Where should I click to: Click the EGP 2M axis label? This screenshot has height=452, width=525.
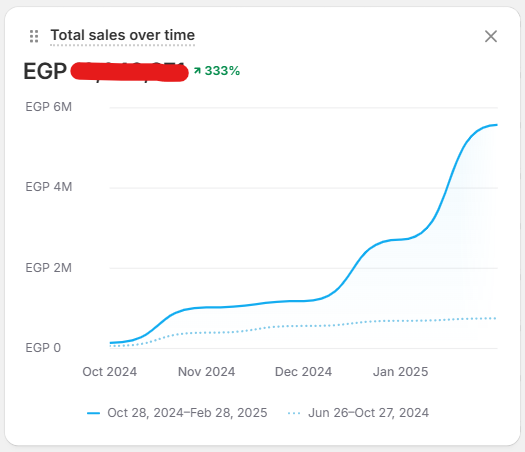coord(49,268)
